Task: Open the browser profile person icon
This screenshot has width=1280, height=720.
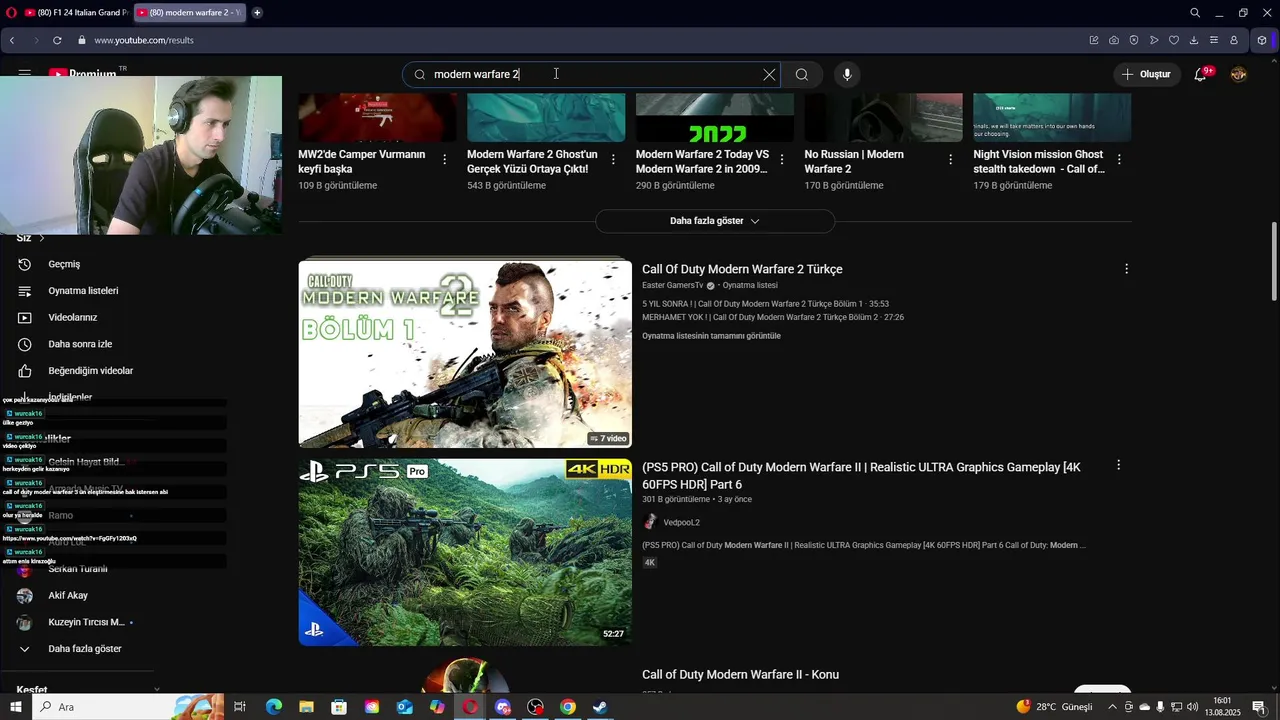Action: [1234, 40]
